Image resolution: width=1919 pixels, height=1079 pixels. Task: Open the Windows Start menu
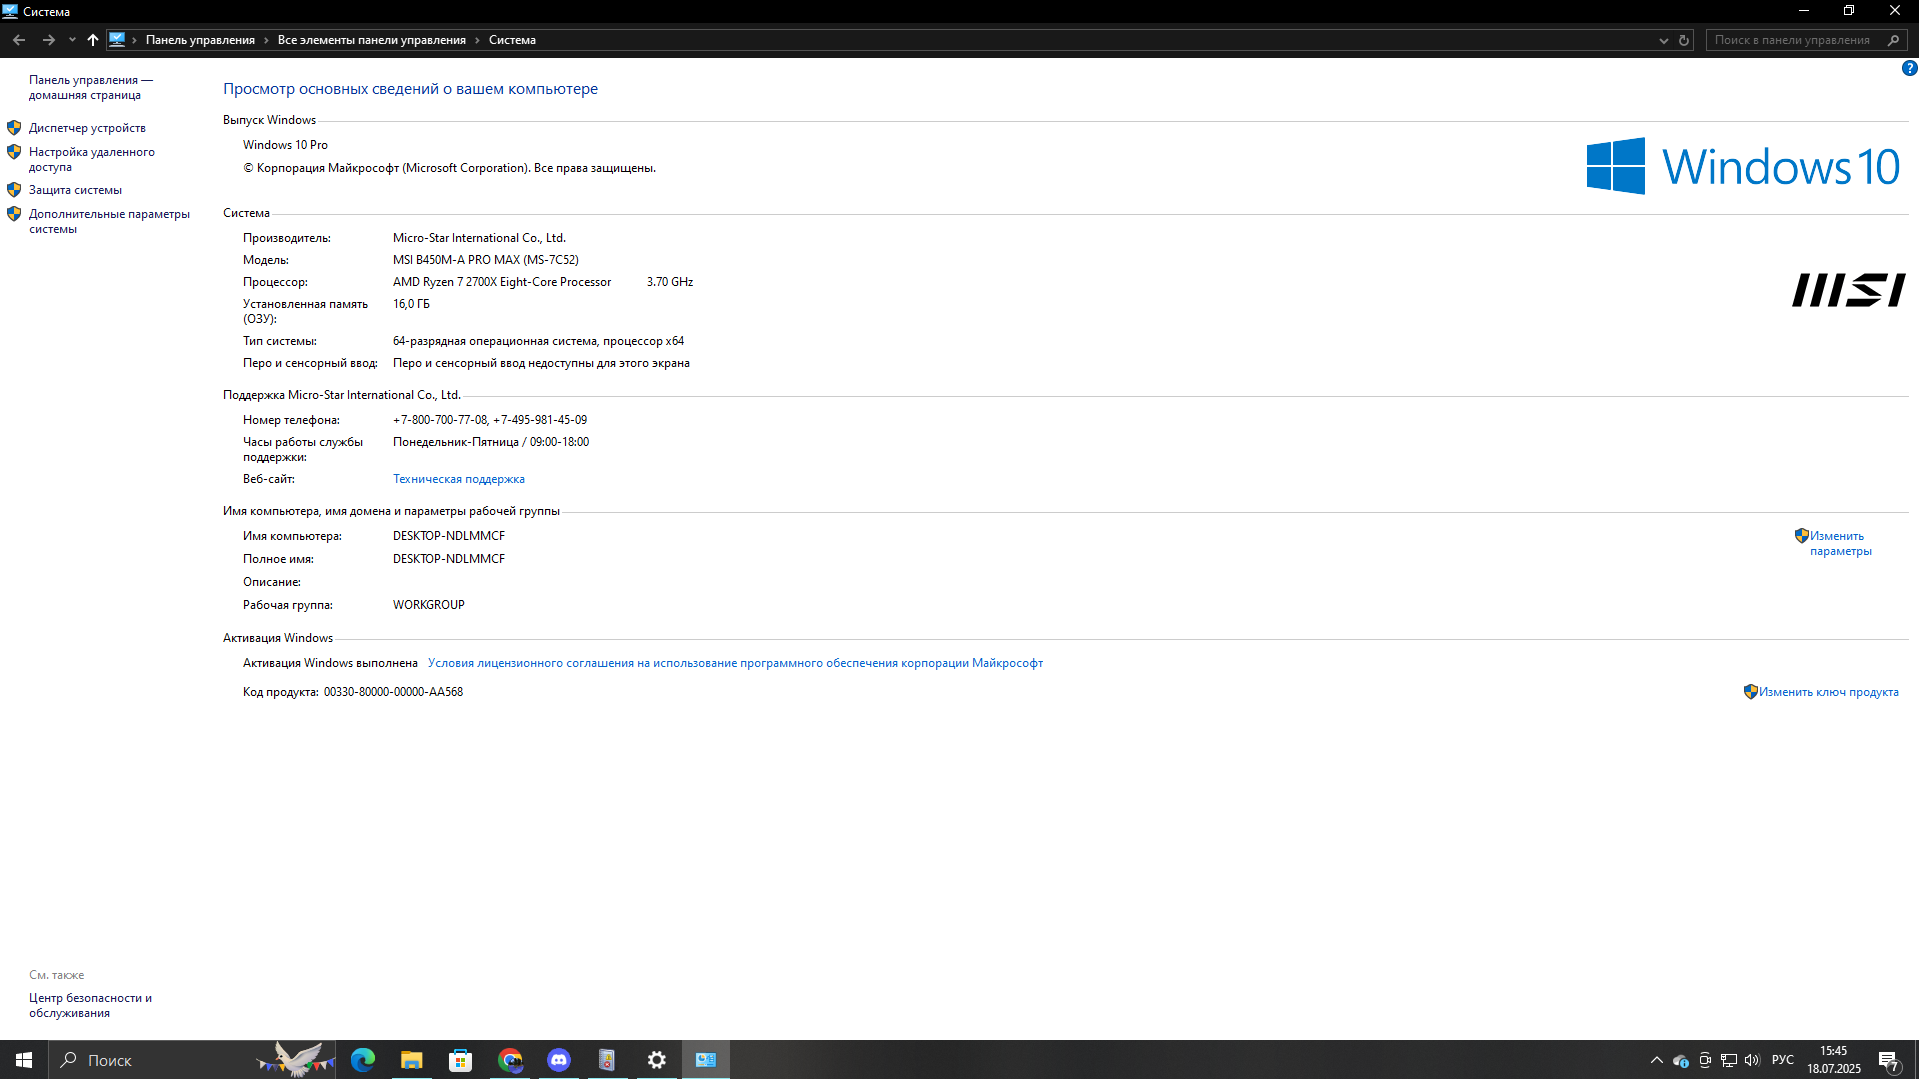(x=24, y=1060)
